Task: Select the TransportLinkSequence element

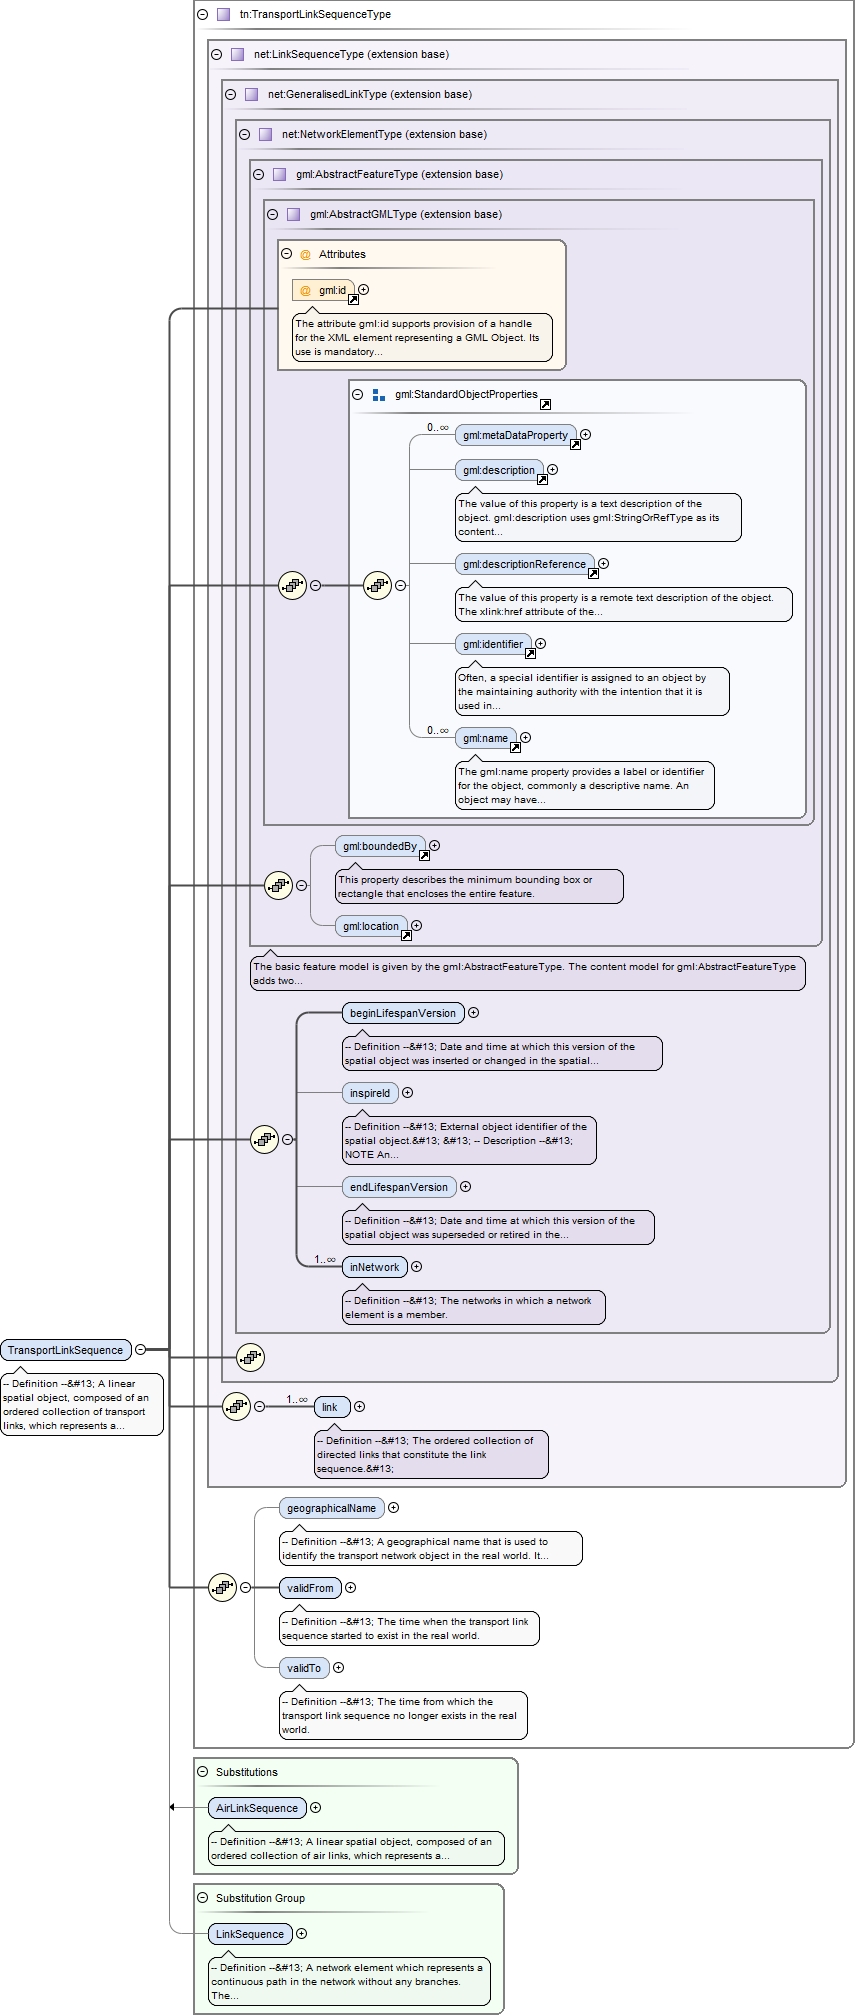Action: pyautogui.click(x=66, y=1350)
